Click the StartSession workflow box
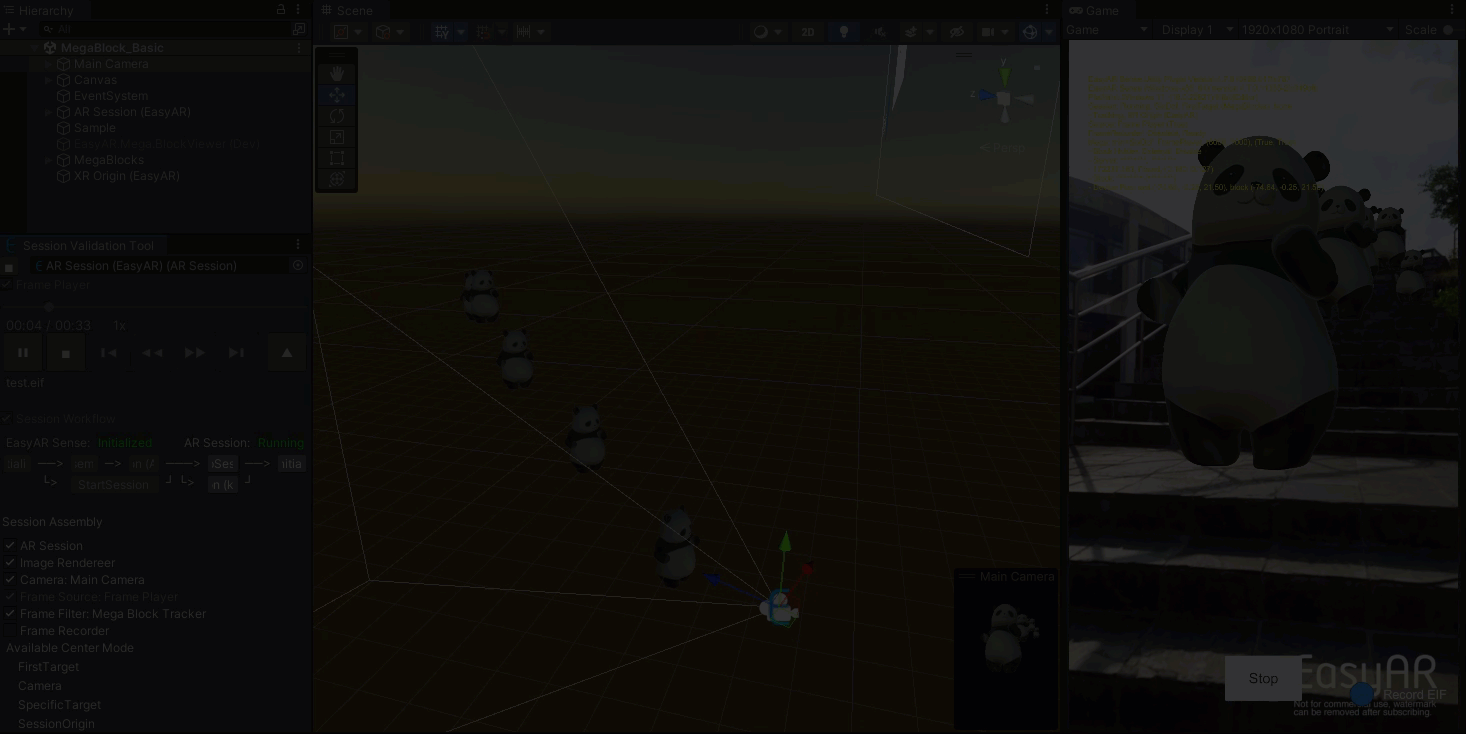Screen dimensions: 1466x734 pyautogui.click(x=113, y=485)
